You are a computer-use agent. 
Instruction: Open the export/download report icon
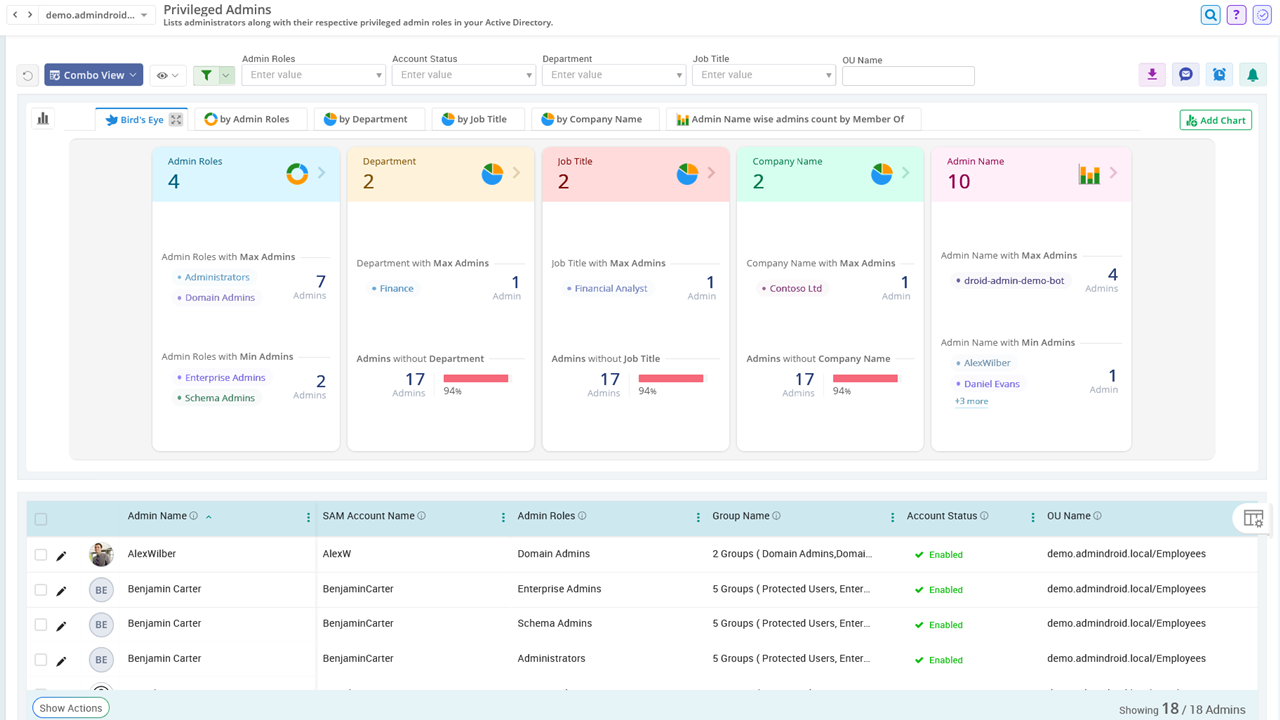pos(1151,74)
